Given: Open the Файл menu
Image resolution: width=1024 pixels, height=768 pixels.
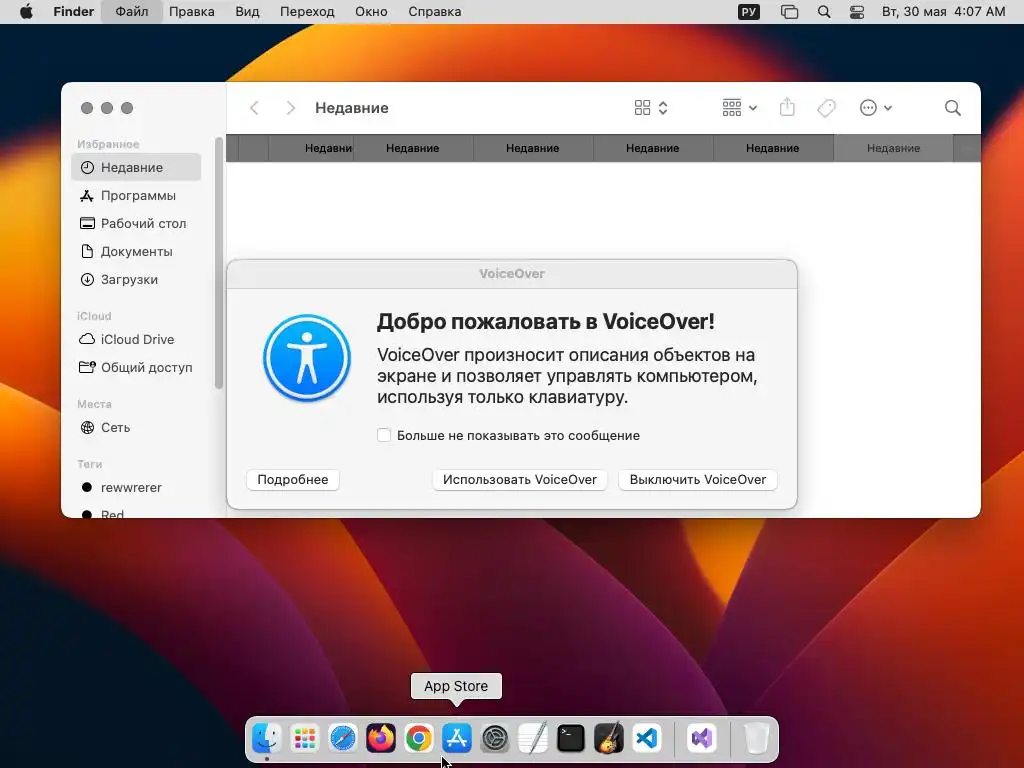Looking at the screenshot, I should [132, 12].
